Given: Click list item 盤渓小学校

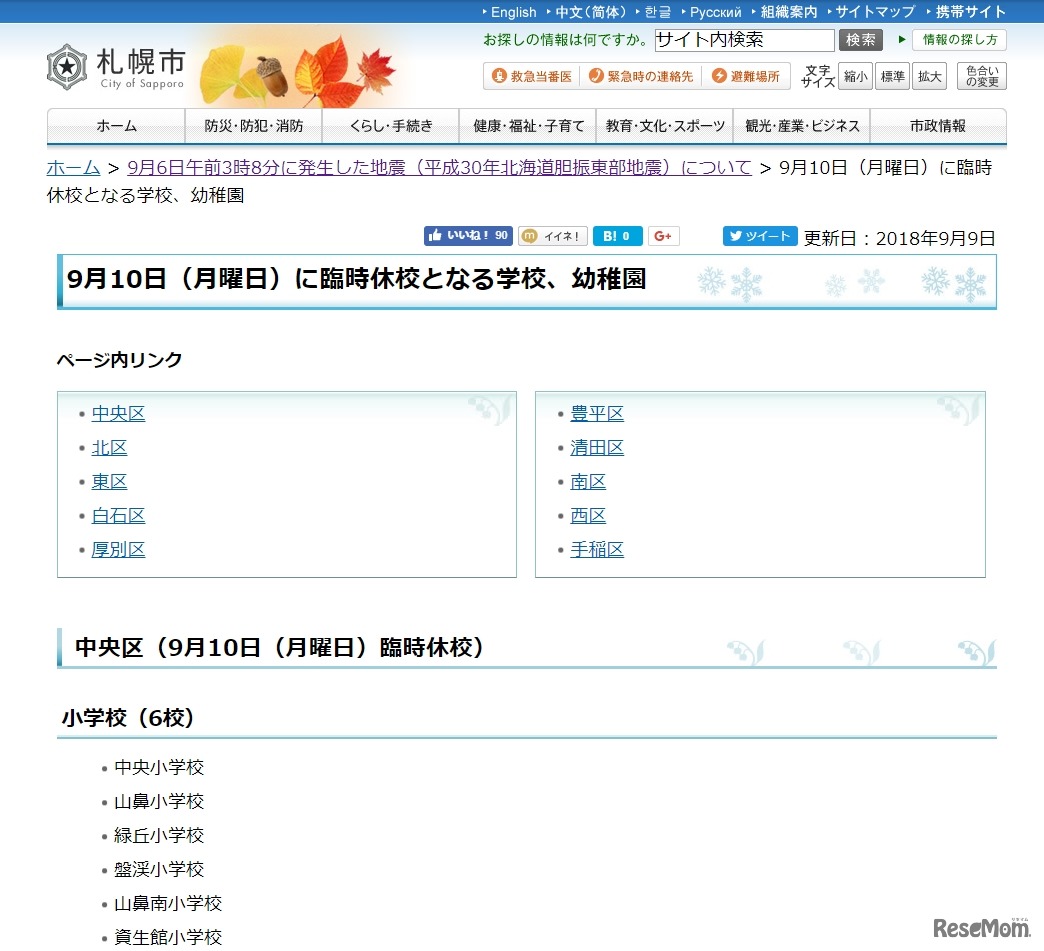Looking at the screenshot, I should pos(159,869).
